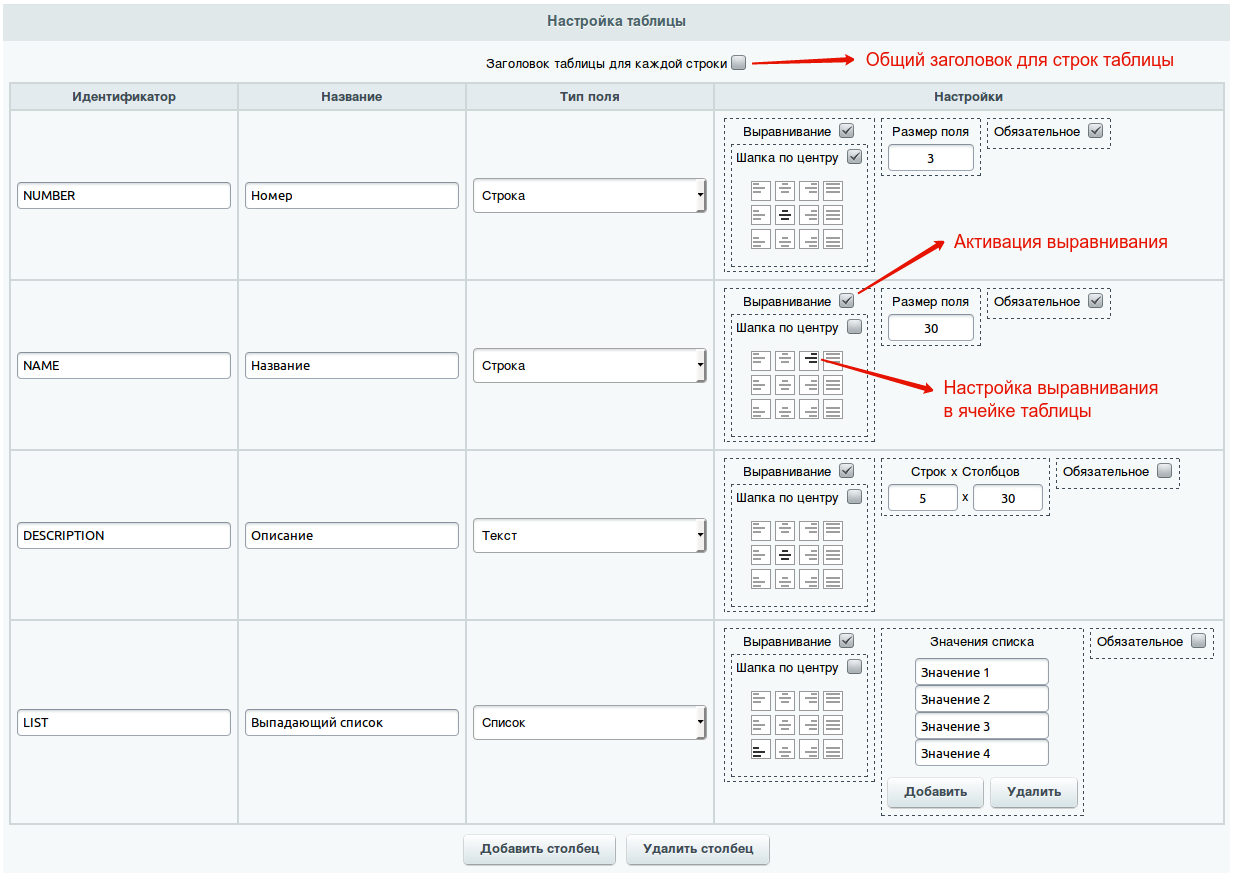The width and height of the screenshot is (1235, 878).
Task: Choose middle-center alignment icon in DESCRIPTION row
Action: [785, 554]
